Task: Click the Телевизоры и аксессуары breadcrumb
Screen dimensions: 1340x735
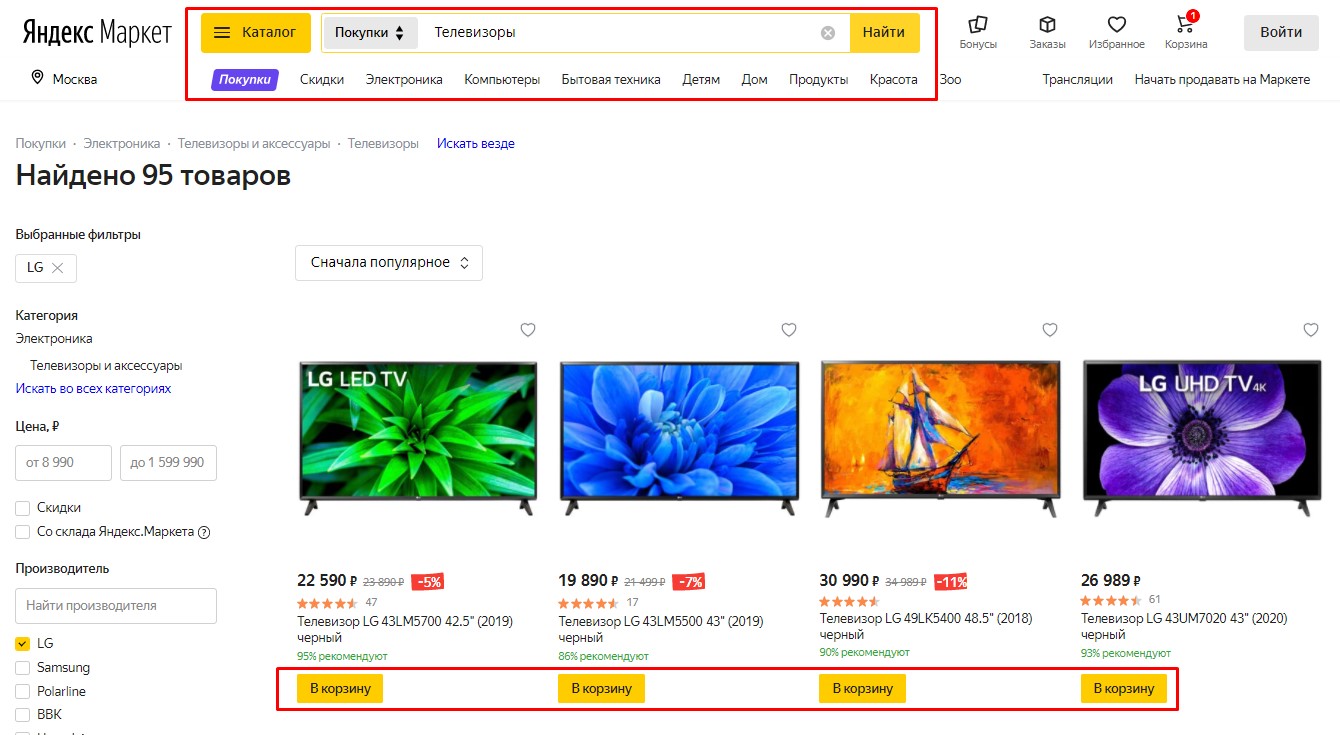Action: pos(254,144)
